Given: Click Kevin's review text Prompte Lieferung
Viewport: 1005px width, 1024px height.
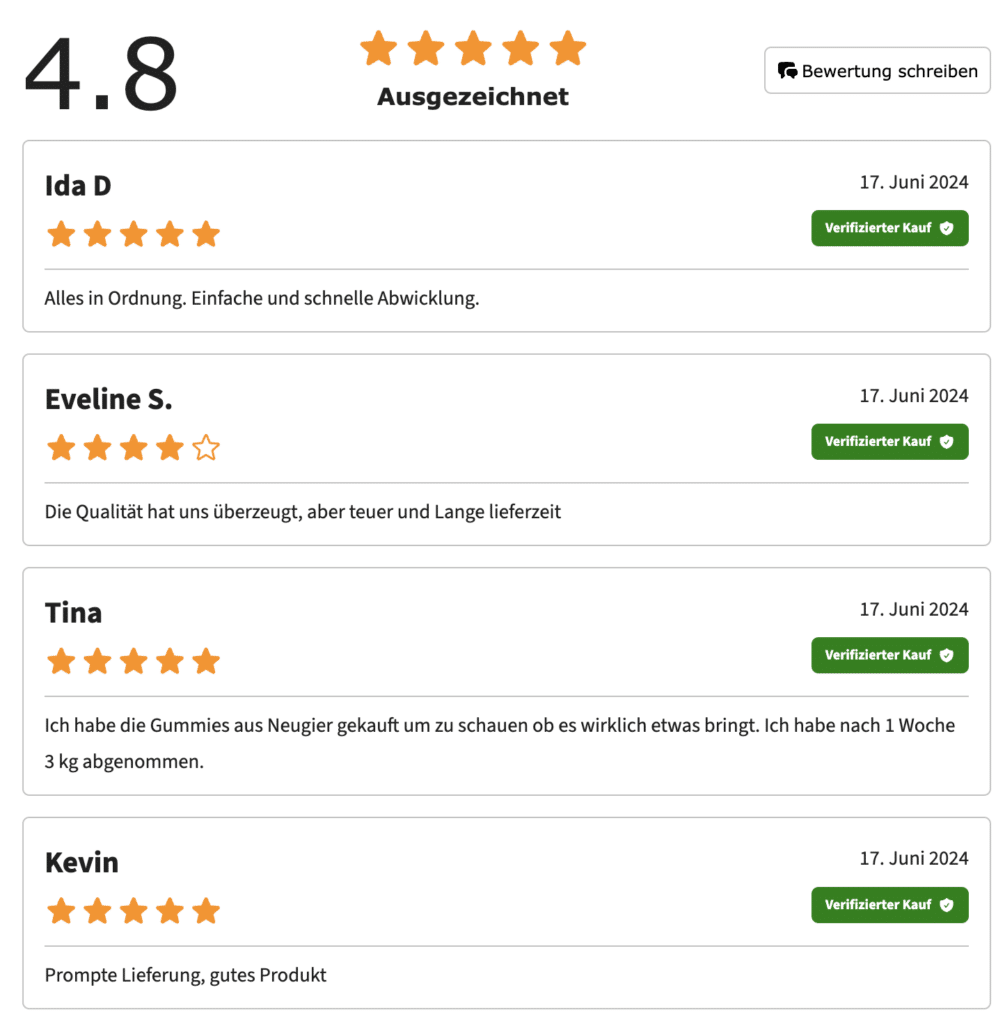Looking at the screenshot, I should click(185, 975).
